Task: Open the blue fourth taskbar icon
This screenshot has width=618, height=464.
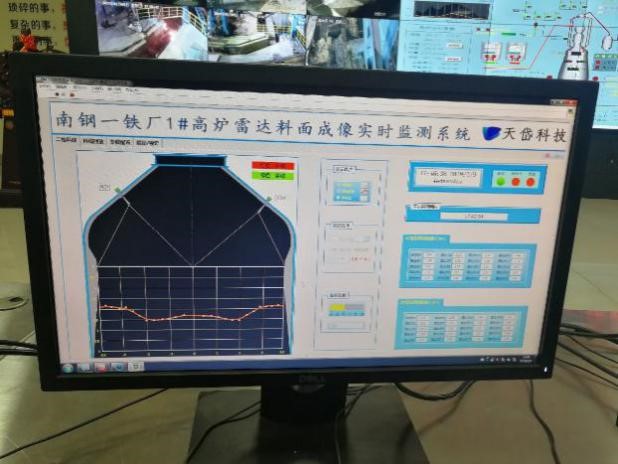Action: [117, 367]
